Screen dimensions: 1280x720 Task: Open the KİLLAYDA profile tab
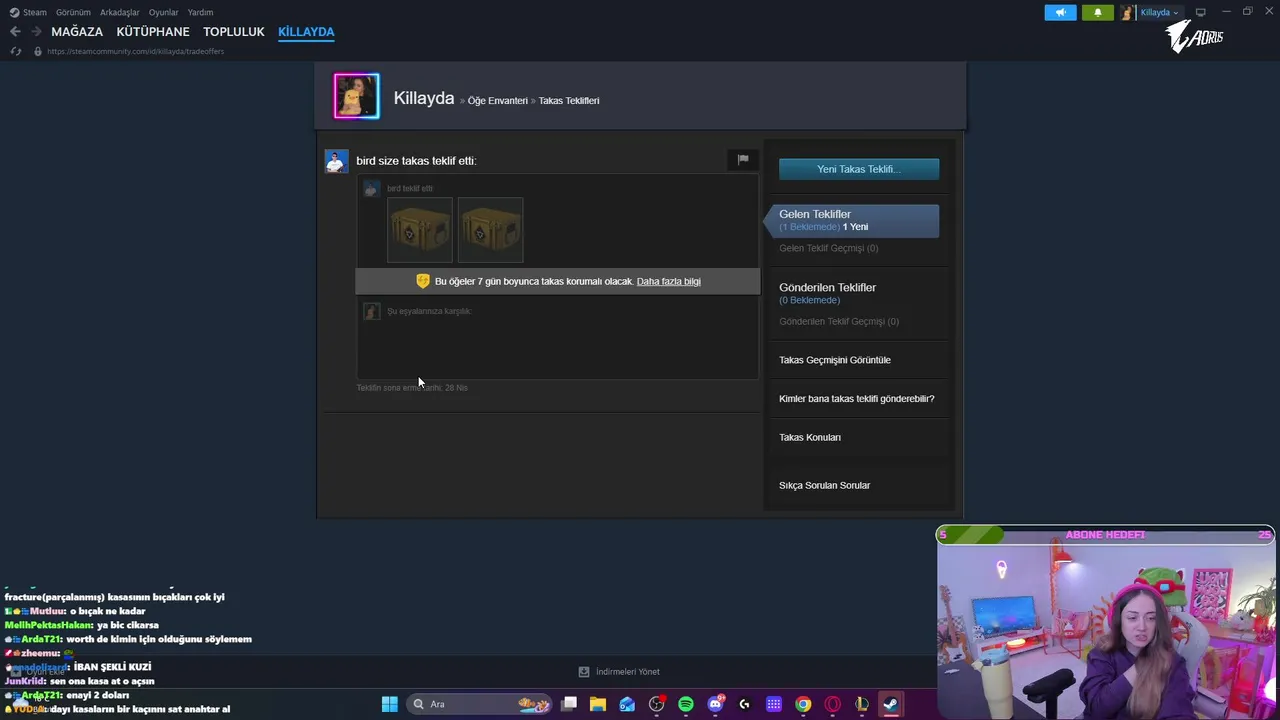[x=306, y=32]
